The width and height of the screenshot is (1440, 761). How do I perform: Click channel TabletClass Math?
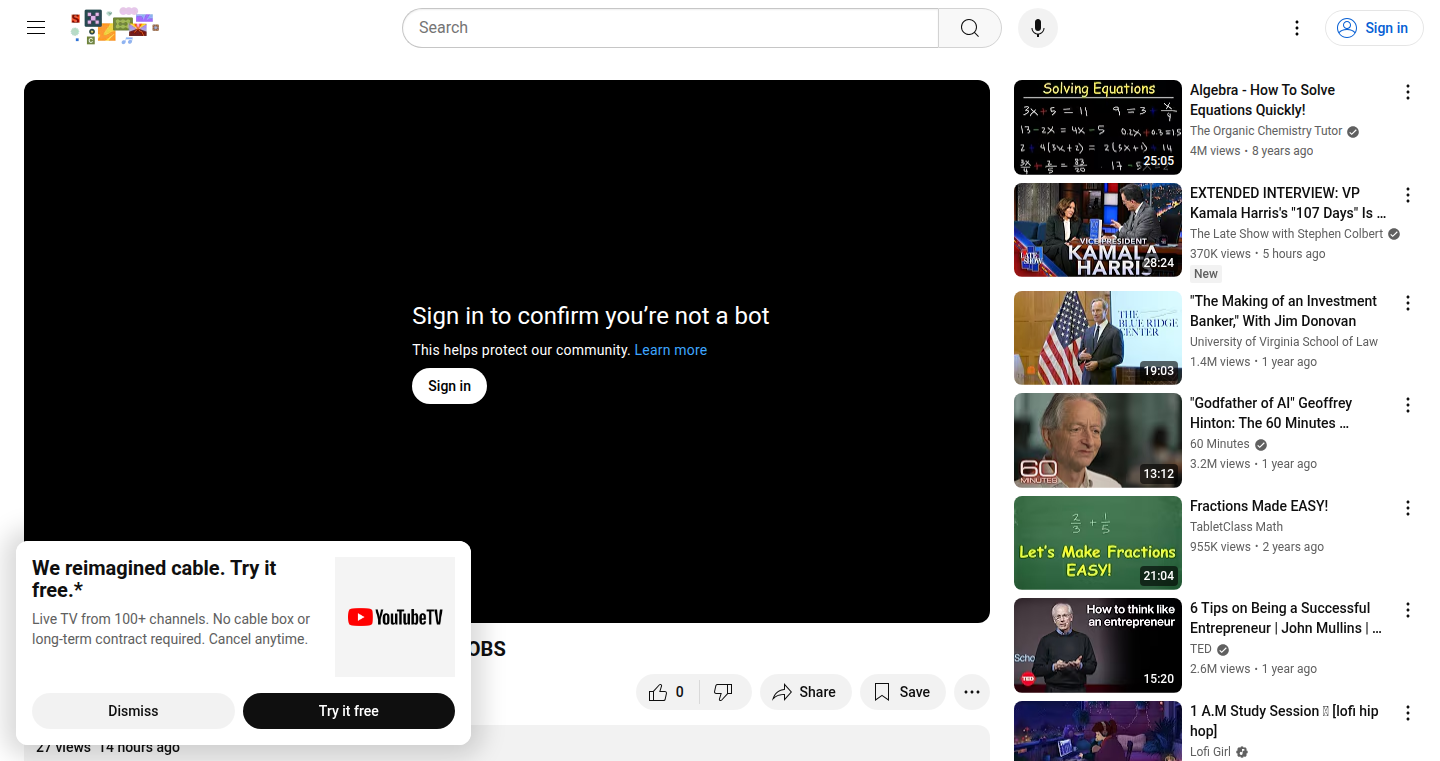pos(1236,527)
